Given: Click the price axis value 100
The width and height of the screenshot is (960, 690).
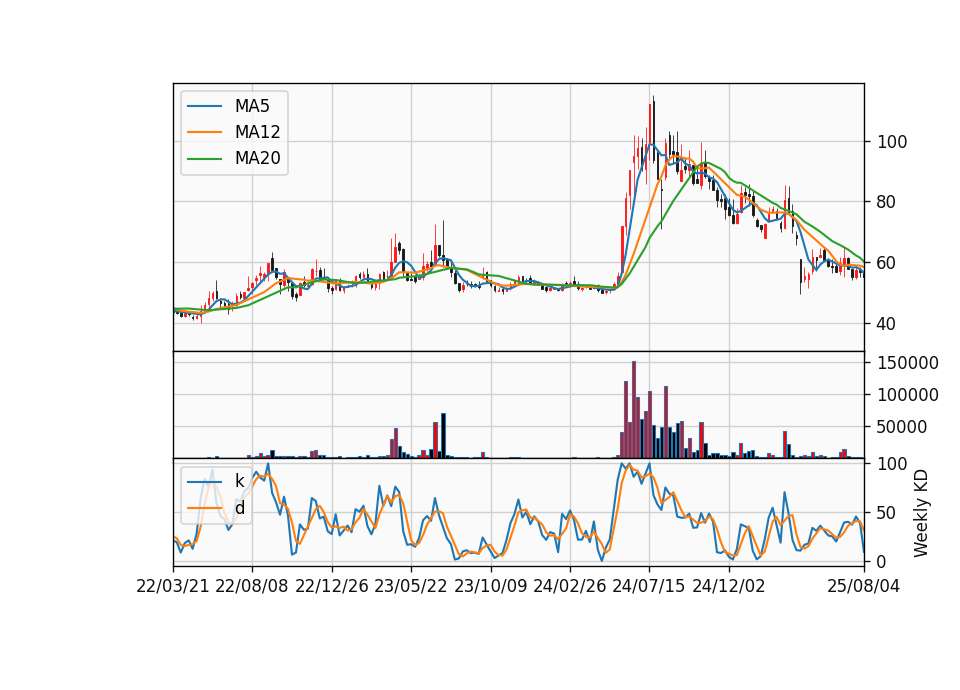Looking at the screenshot, I should coord(892,142).
